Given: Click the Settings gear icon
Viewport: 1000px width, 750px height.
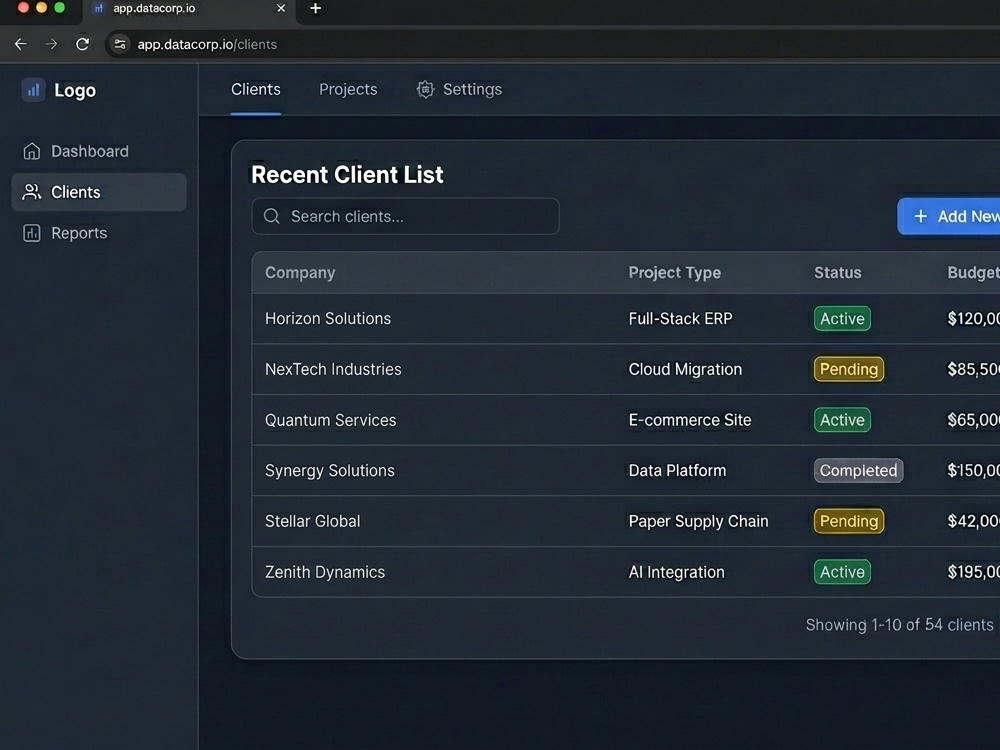Looking at the screenshot, I should 425,89.
